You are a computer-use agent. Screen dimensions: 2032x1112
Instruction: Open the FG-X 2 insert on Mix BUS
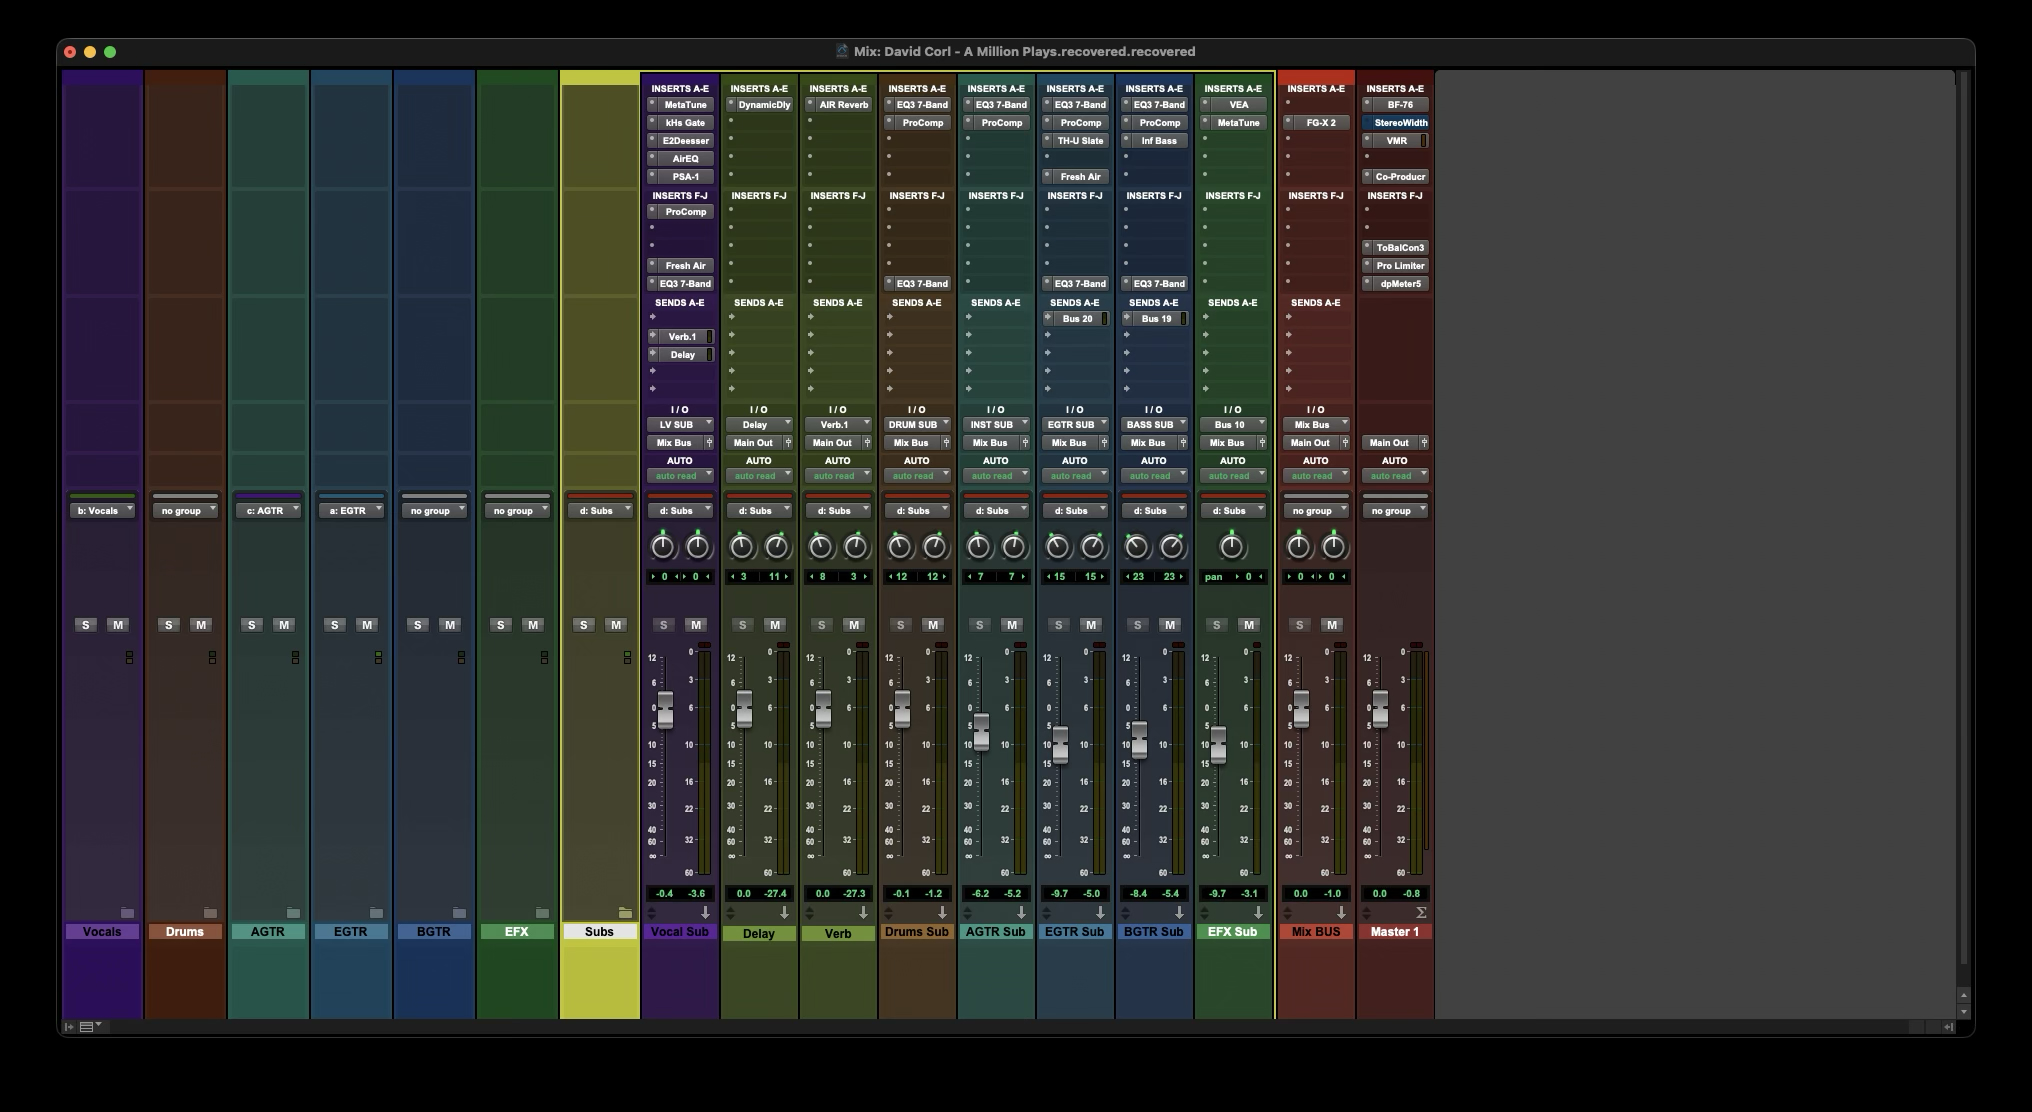pos(1322,123)
